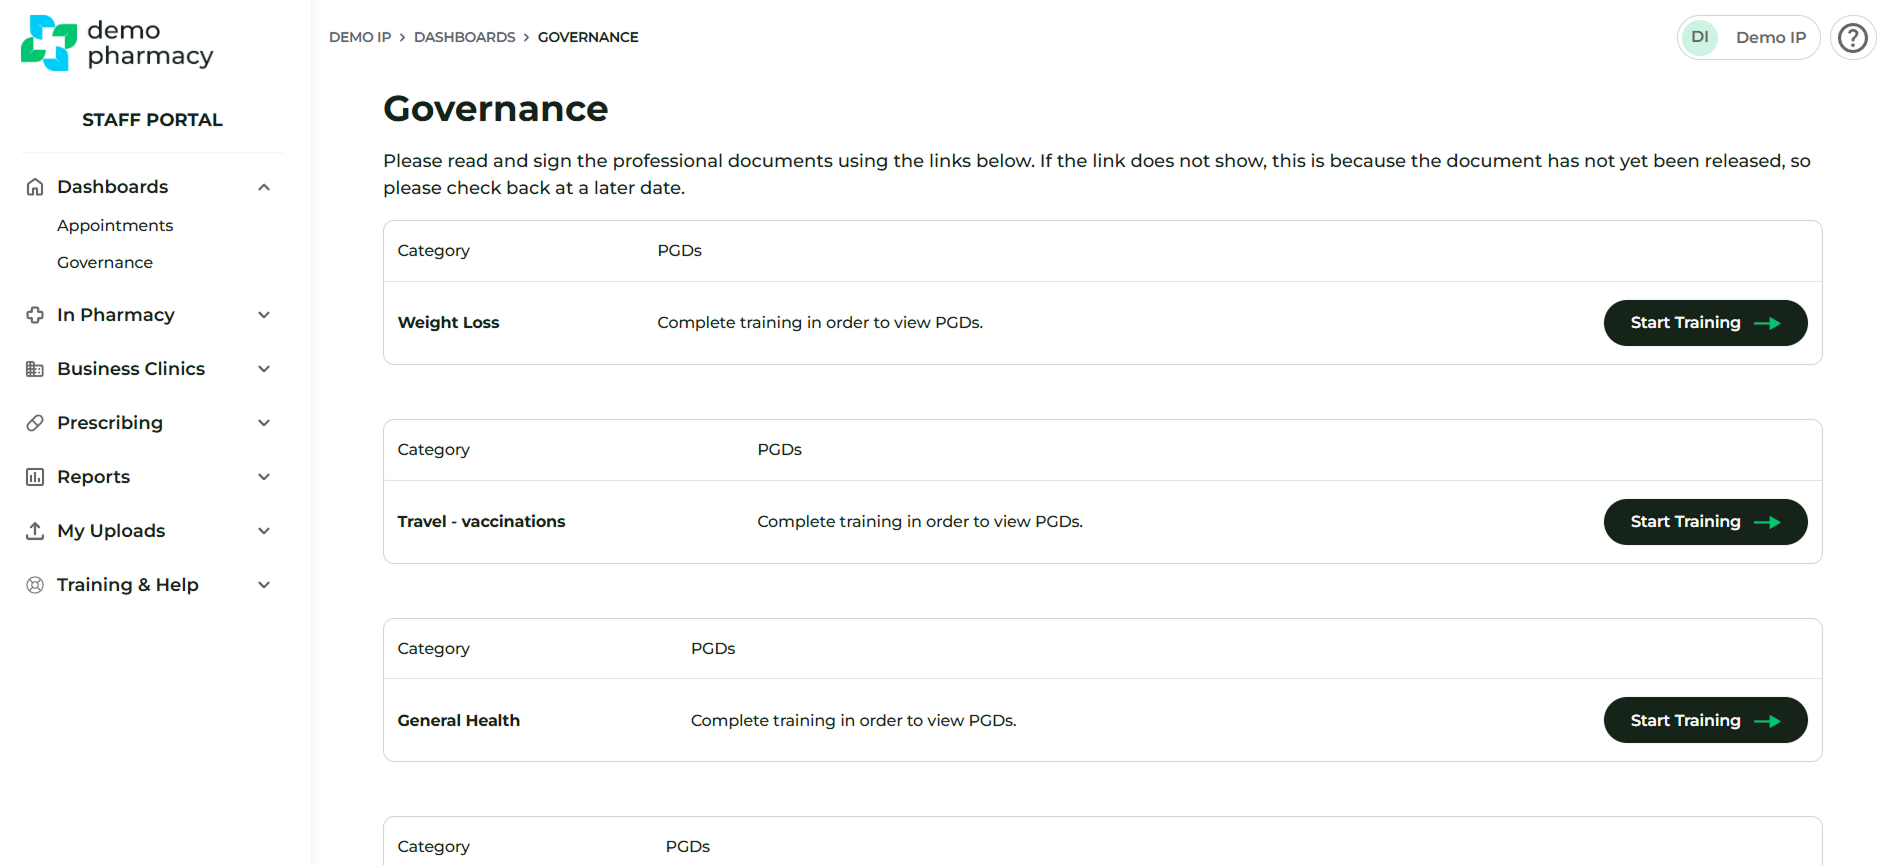The height and width of the screenshot is (865, 1887).
Task: Click the Dashboards home icon
Action: click(x=35, y=187)
